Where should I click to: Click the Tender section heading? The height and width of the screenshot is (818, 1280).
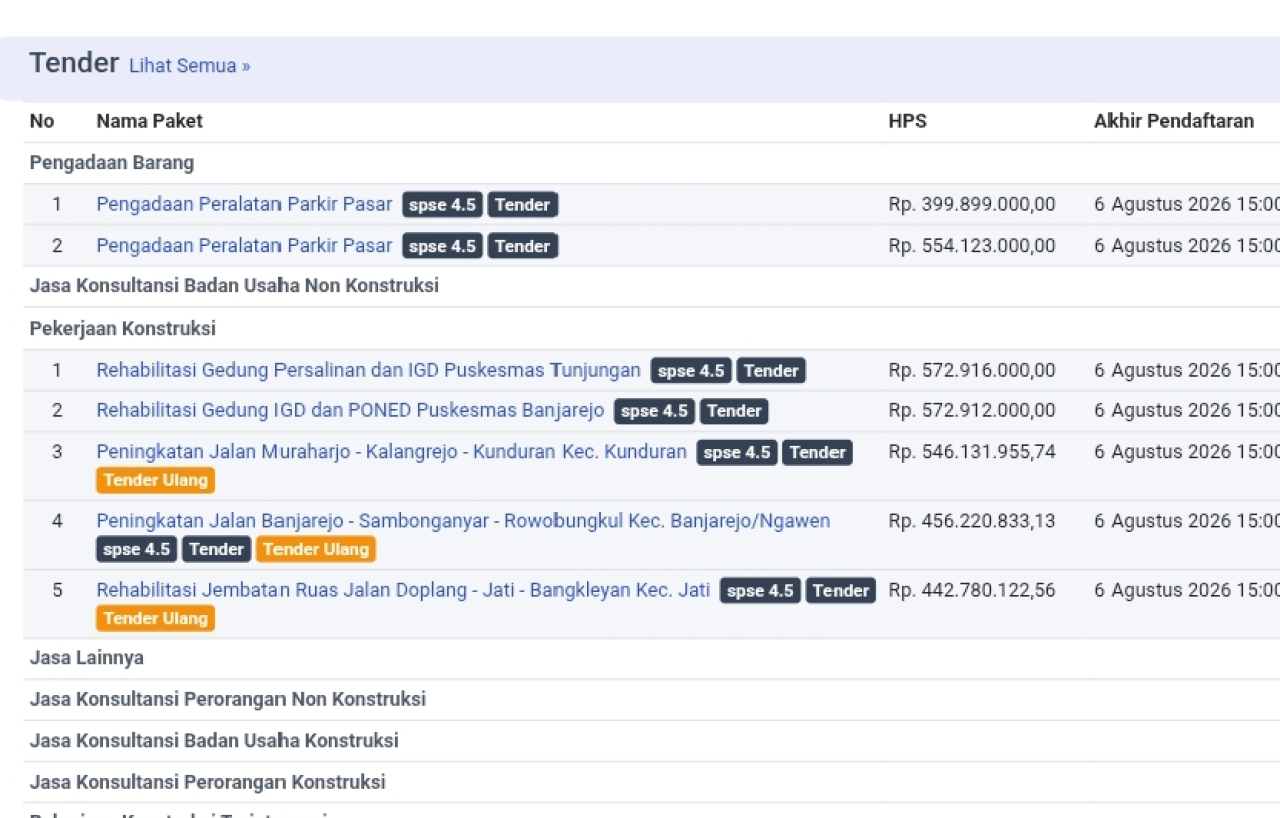point(74,63)
